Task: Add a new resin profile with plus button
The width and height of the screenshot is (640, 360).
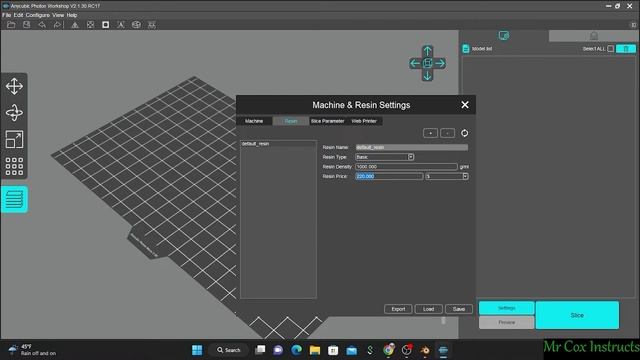Action: click(430, 133)
